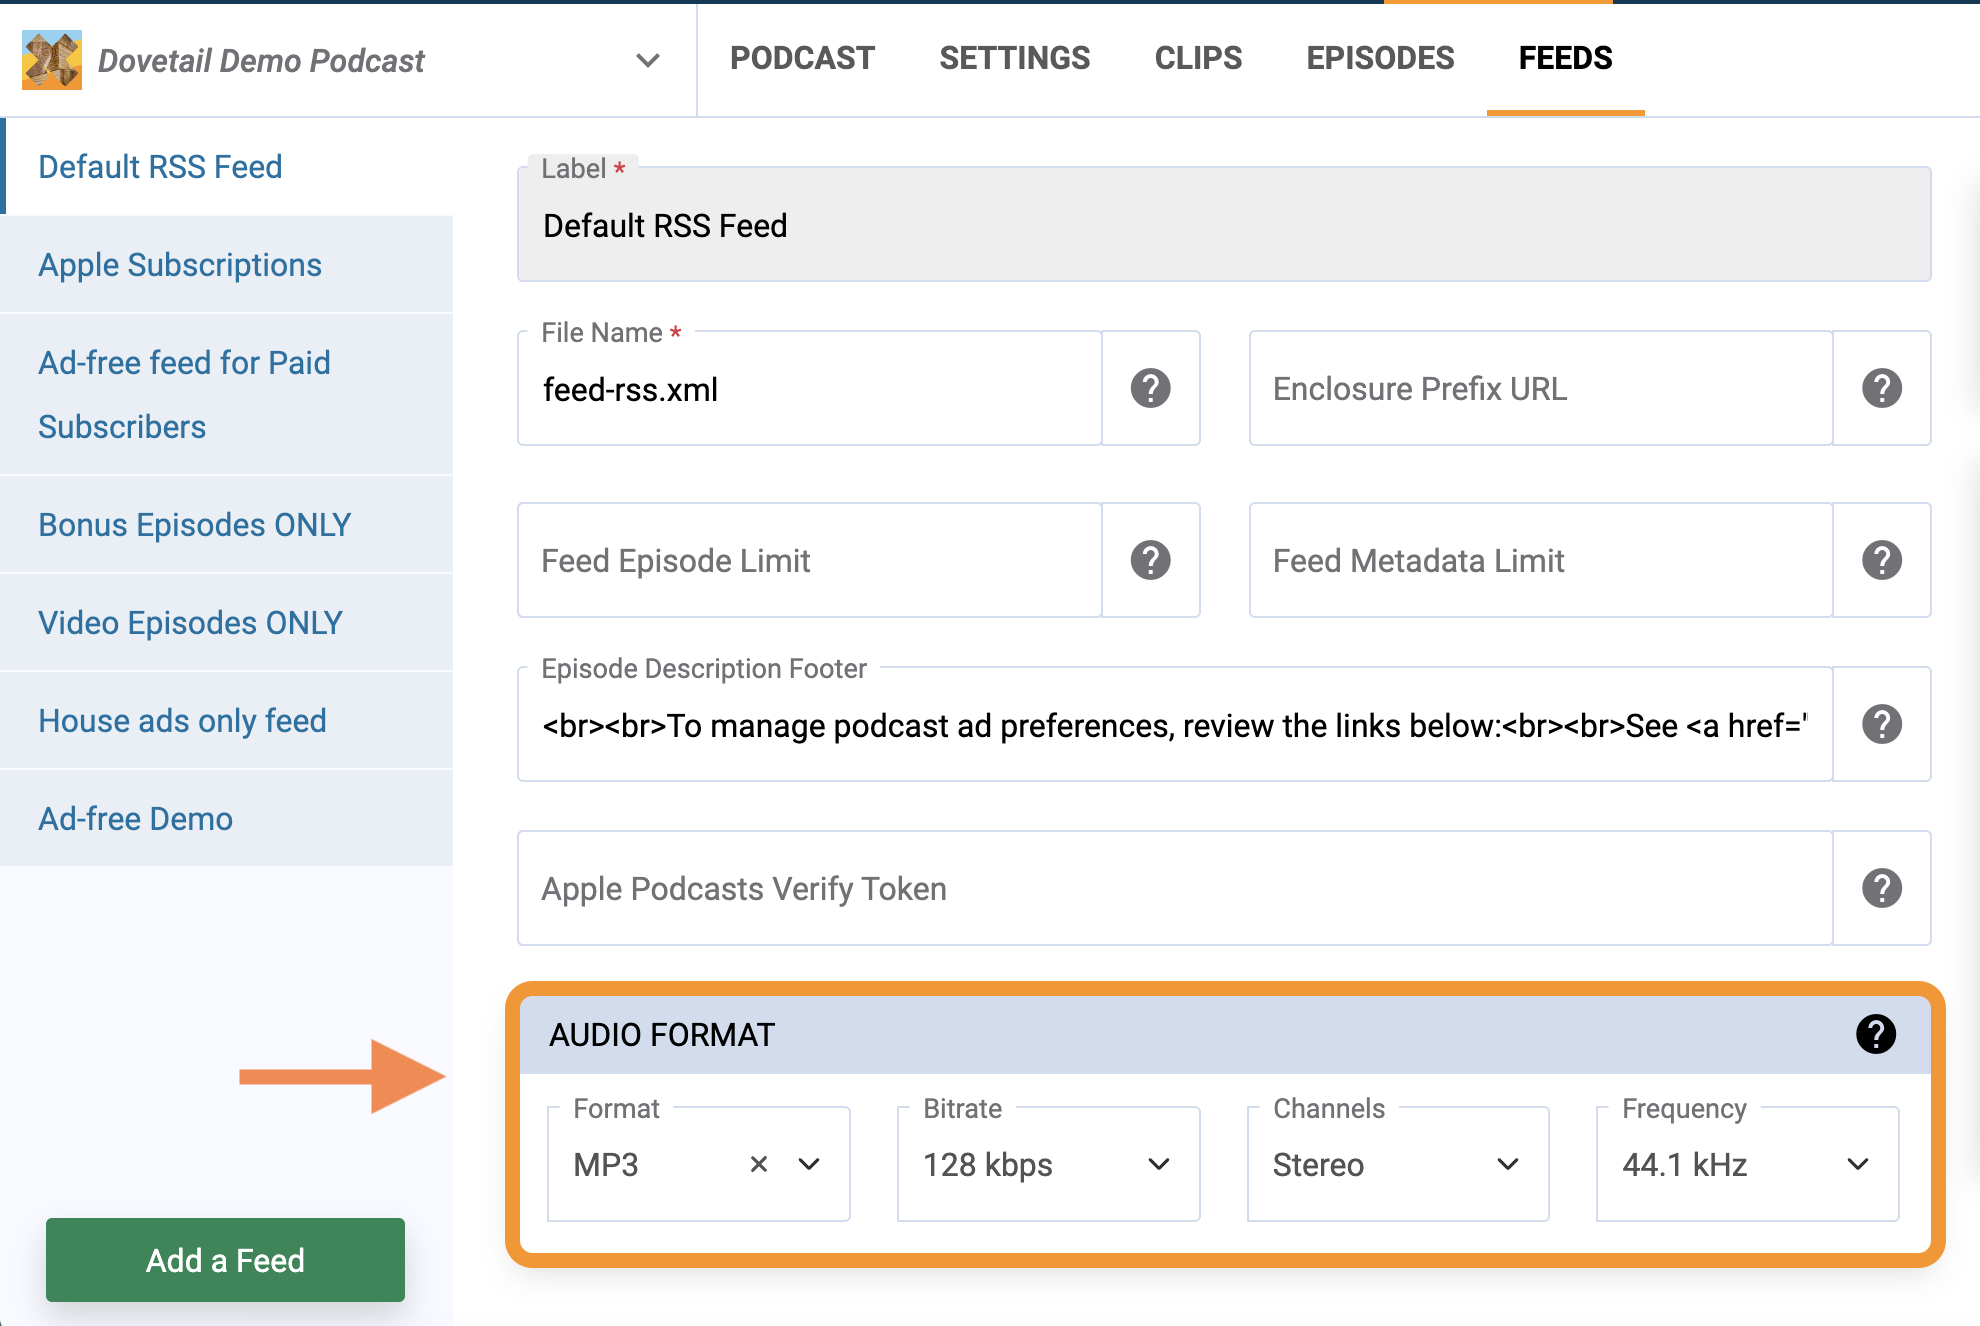Switch to the Episodes tab
1980x1326 pixels.
click(x=1380, y=58)
